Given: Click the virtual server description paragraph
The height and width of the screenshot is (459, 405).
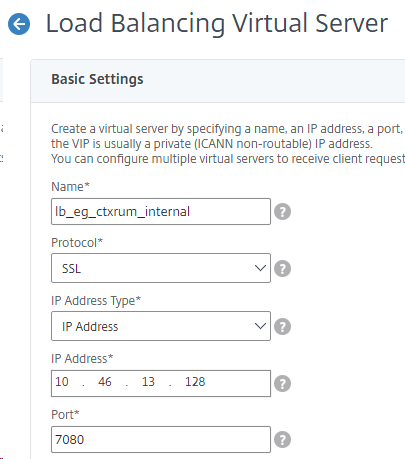Looking at the screenshot, I should (228, 144).
